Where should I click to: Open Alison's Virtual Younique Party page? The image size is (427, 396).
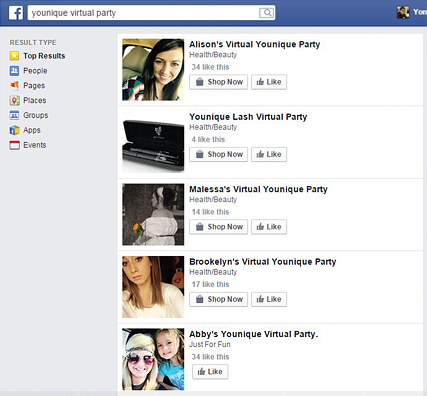[254, 44]
